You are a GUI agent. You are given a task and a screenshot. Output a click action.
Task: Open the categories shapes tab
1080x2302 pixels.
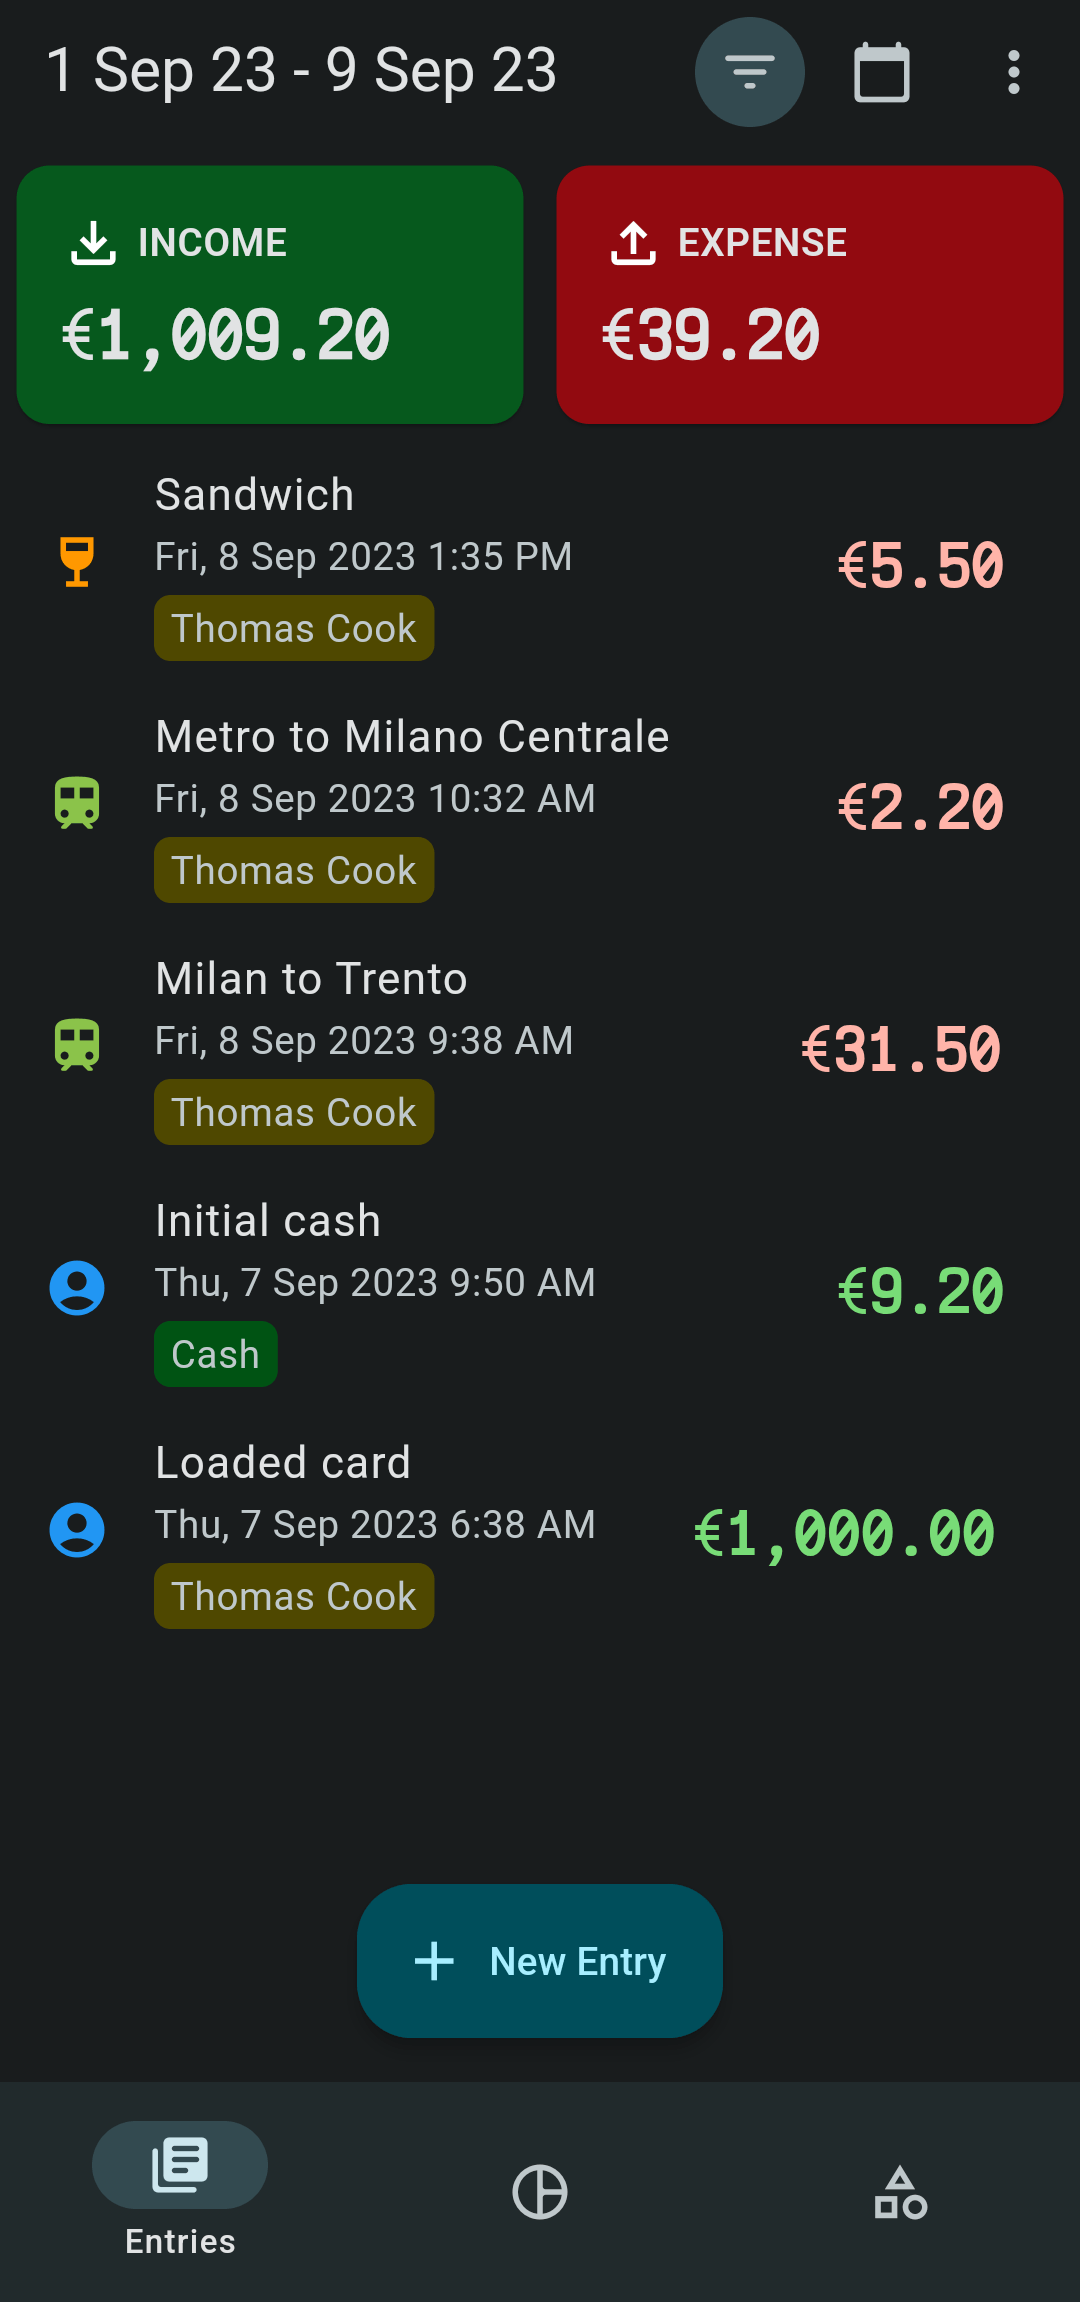coord(900,2192)
